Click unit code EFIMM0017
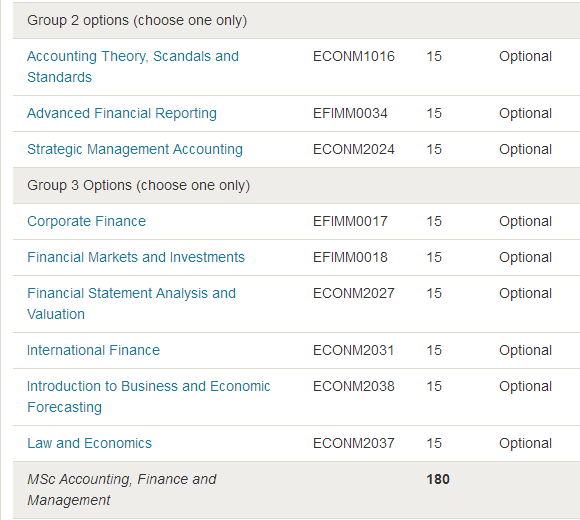Image resolution: width=580 pixels, height=520 pixels. coord(350,221)
